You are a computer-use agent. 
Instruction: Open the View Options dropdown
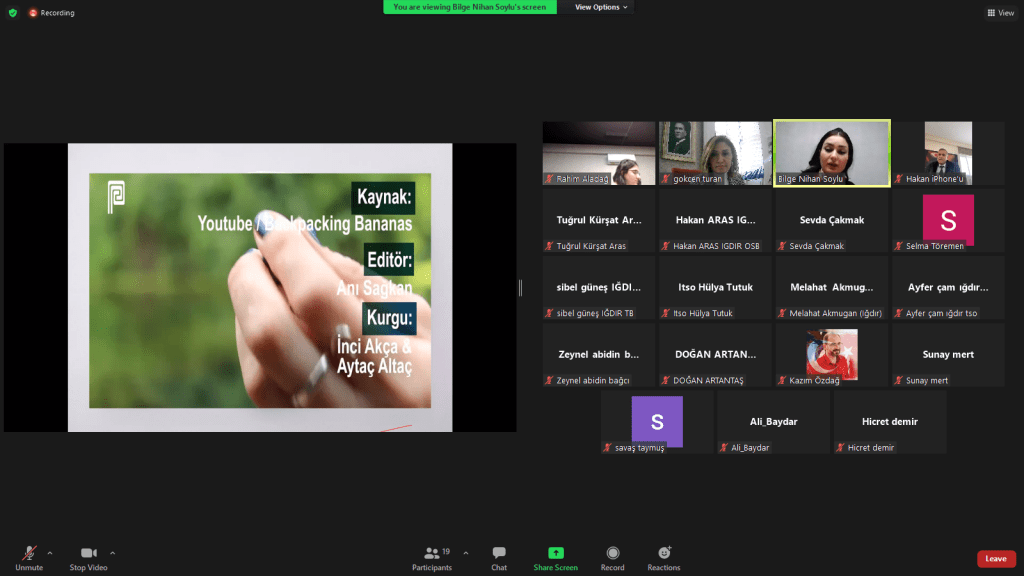pos(601,7)
